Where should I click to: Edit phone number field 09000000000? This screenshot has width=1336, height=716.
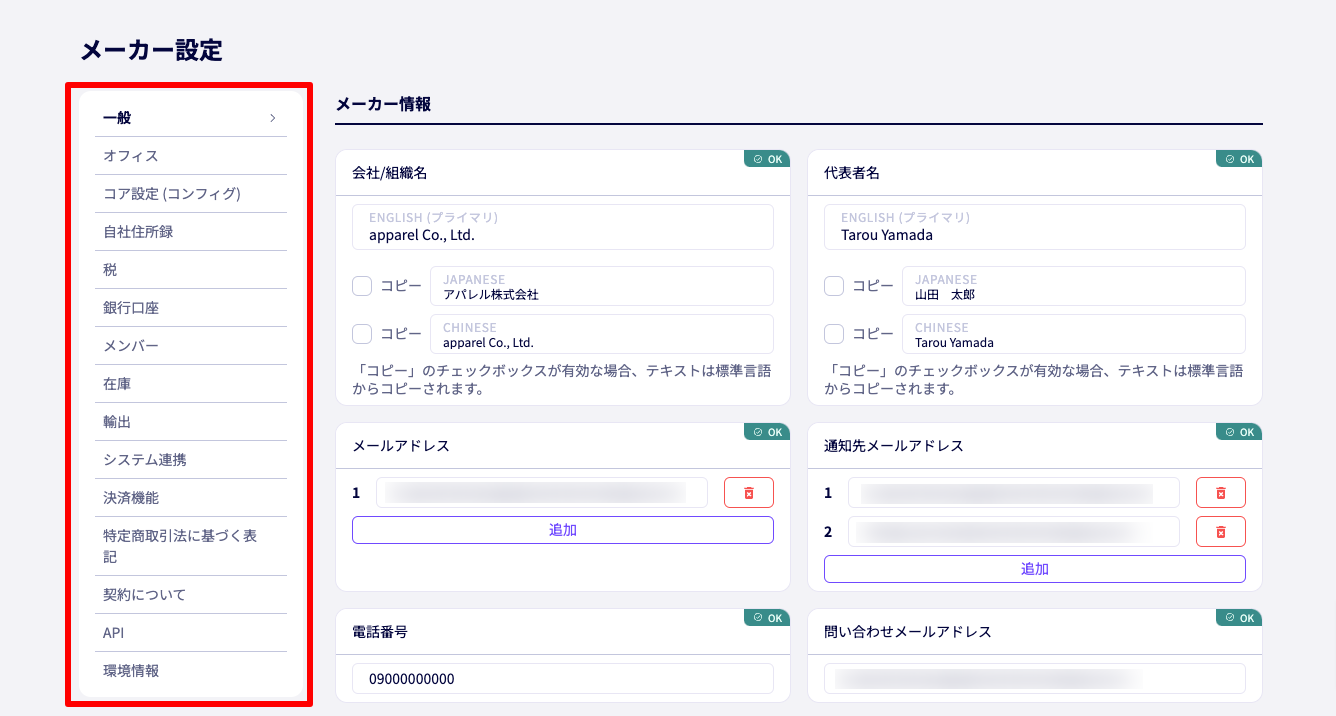coord(563,679)
